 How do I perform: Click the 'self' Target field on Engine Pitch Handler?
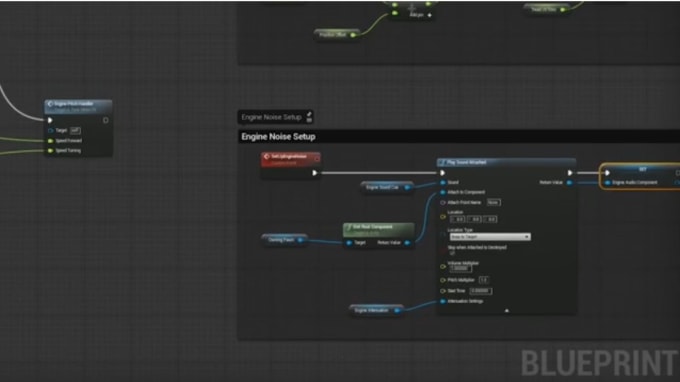(x=75, y=131)
